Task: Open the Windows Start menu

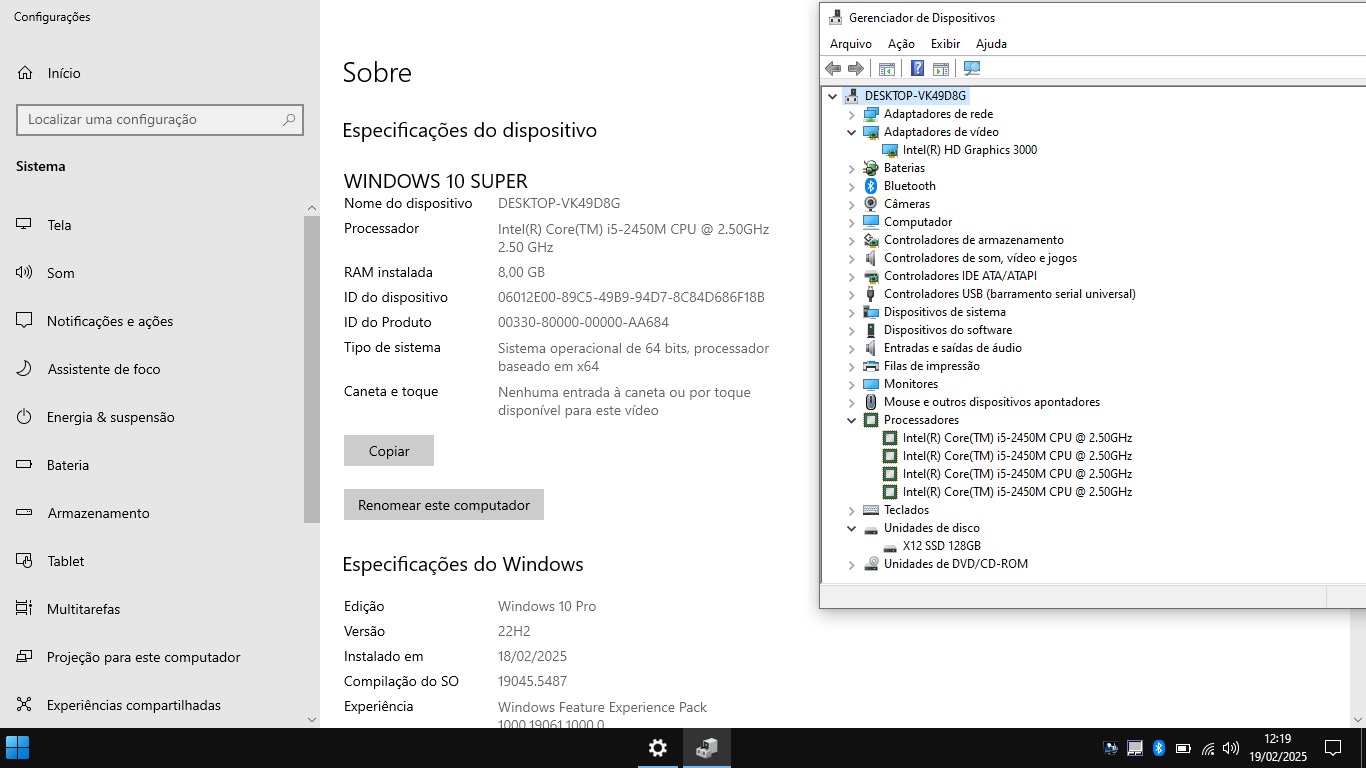Action: coord(18,748)
